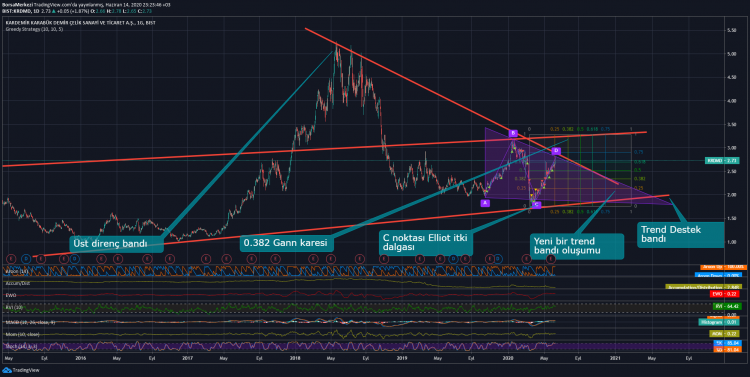Click the EWO indicator label
Image resolution: width=750 pixels, height=377 pixels.
[11, 295]
